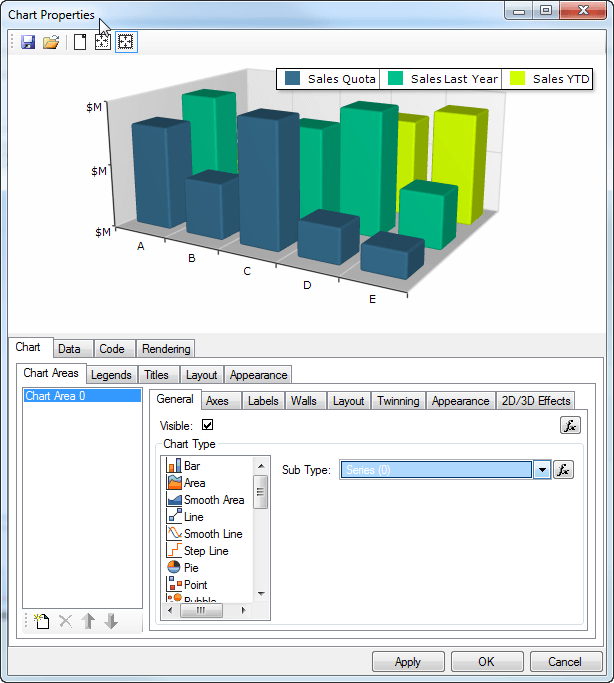The height and width of the screenshot is (683, 614).
Task: Toggle the Visible checkbox
Action: coord(208,425)
